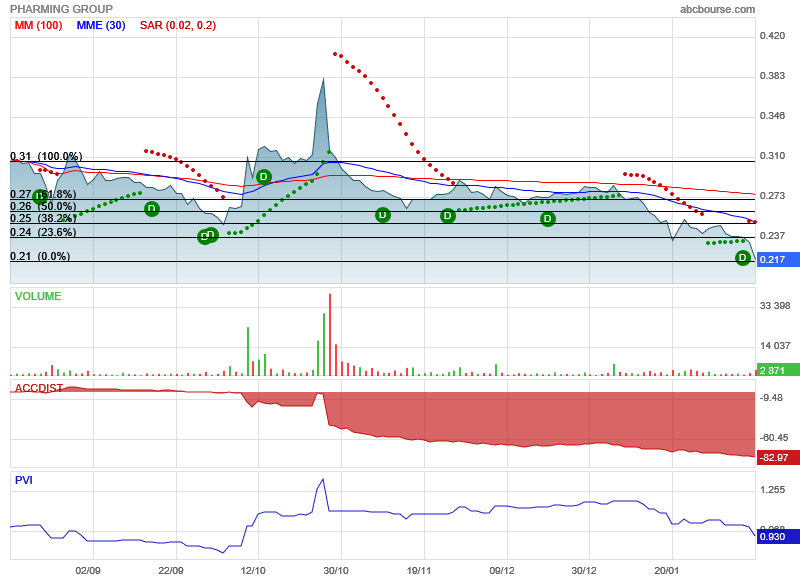
Task: Click the 0.31 (100.0%) Fibonacci level label
Action: (46, 156)
